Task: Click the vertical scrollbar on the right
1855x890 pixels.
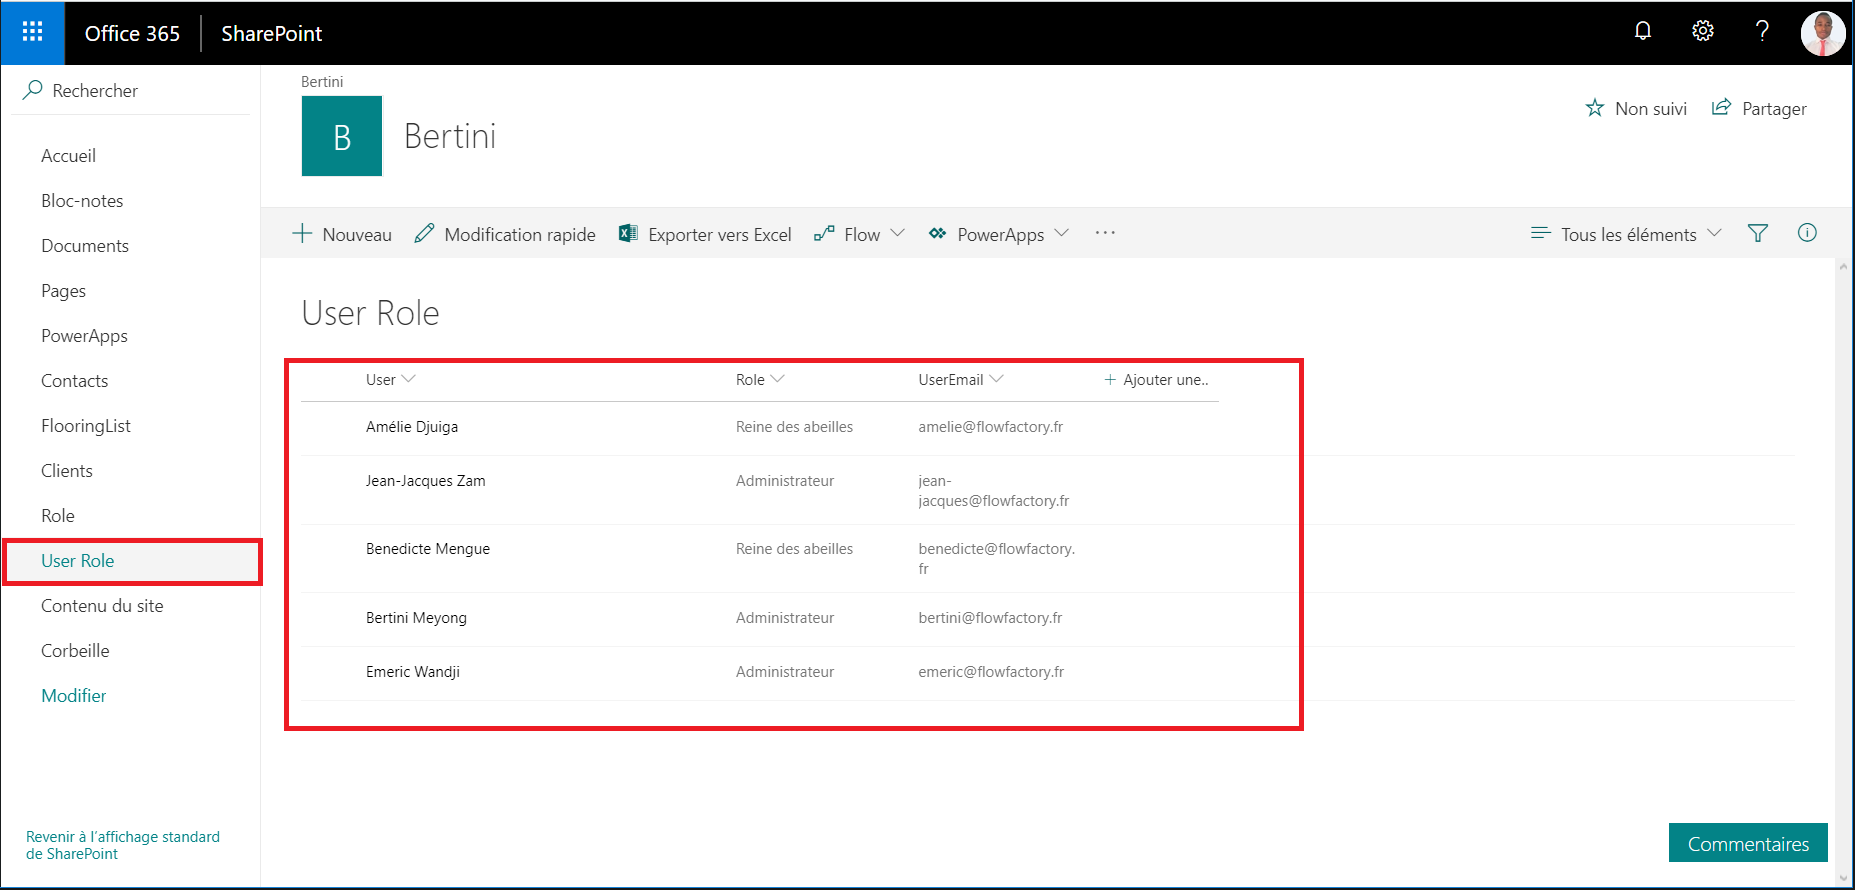Action: [x=1843, y=572]
